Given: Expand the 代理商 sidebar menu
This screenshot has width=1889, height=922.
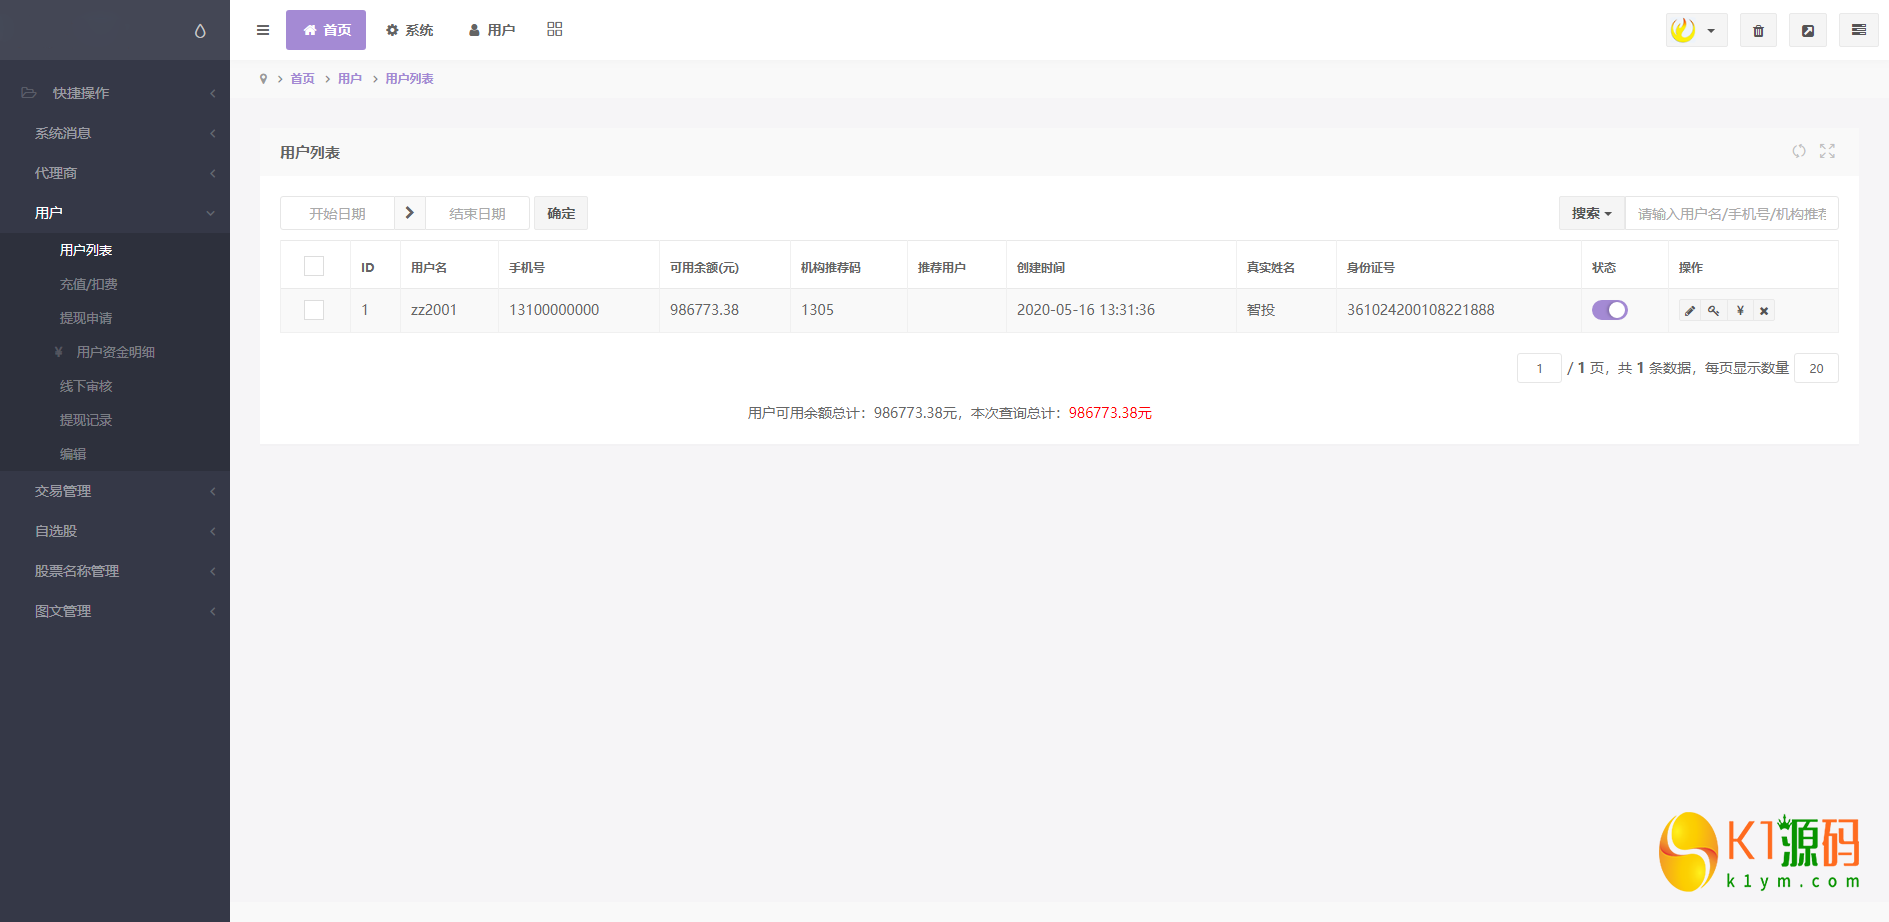Looking at the screenshot, I should tap(115, 173).
